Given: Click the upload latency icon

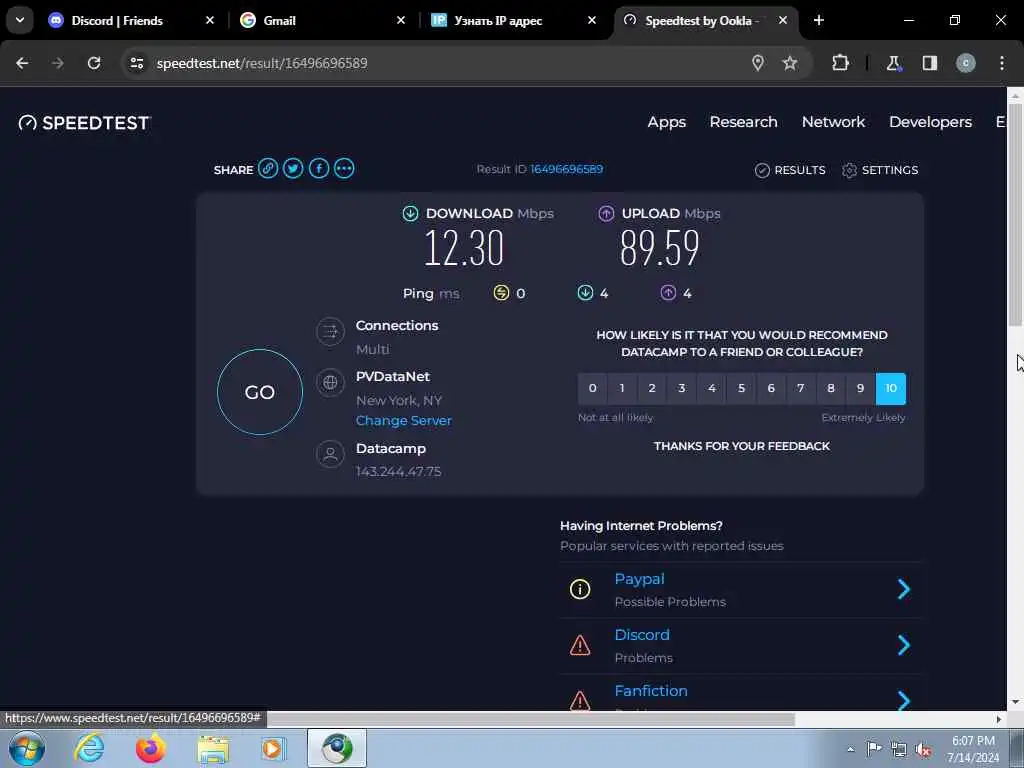Looking at the screenshot, I should (668, 293).
